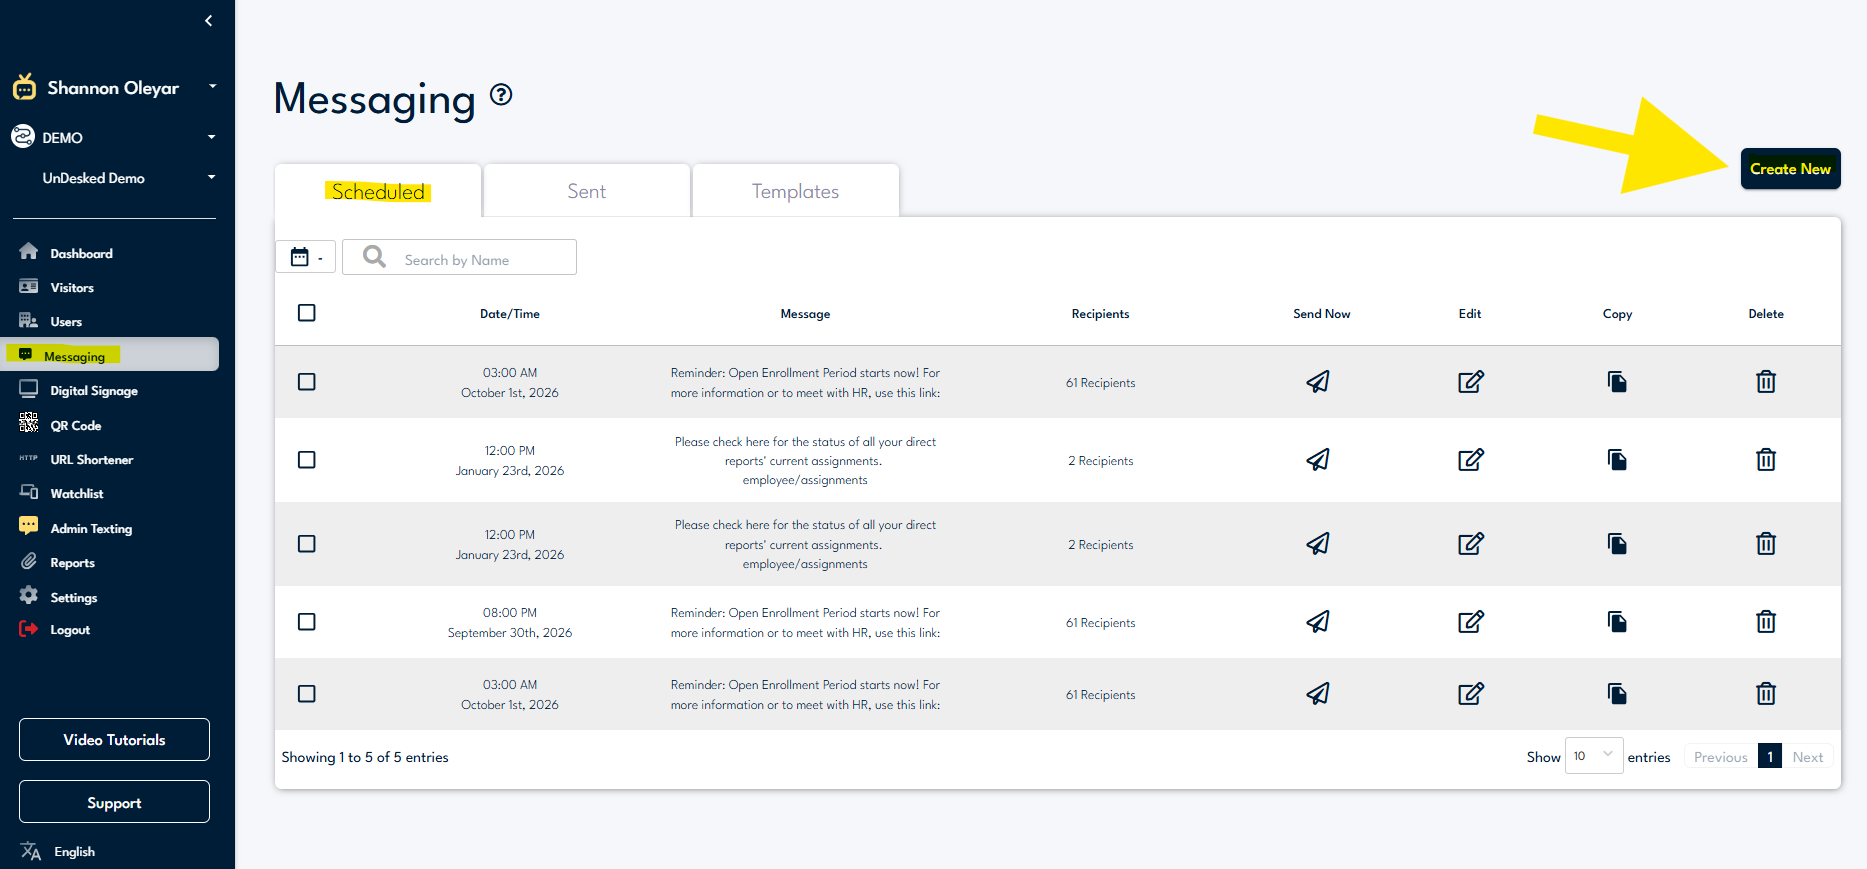Open QR Code from the sidebar
This screenshot has width=1867, height=869.
tap(75, 425)
